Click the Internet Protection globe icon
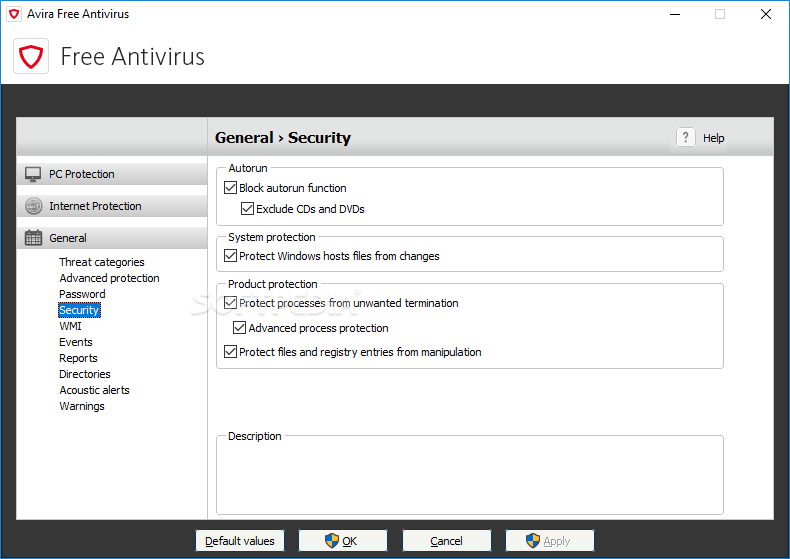The width and height of the screenshot is (790, 559). tap(33, 206)
